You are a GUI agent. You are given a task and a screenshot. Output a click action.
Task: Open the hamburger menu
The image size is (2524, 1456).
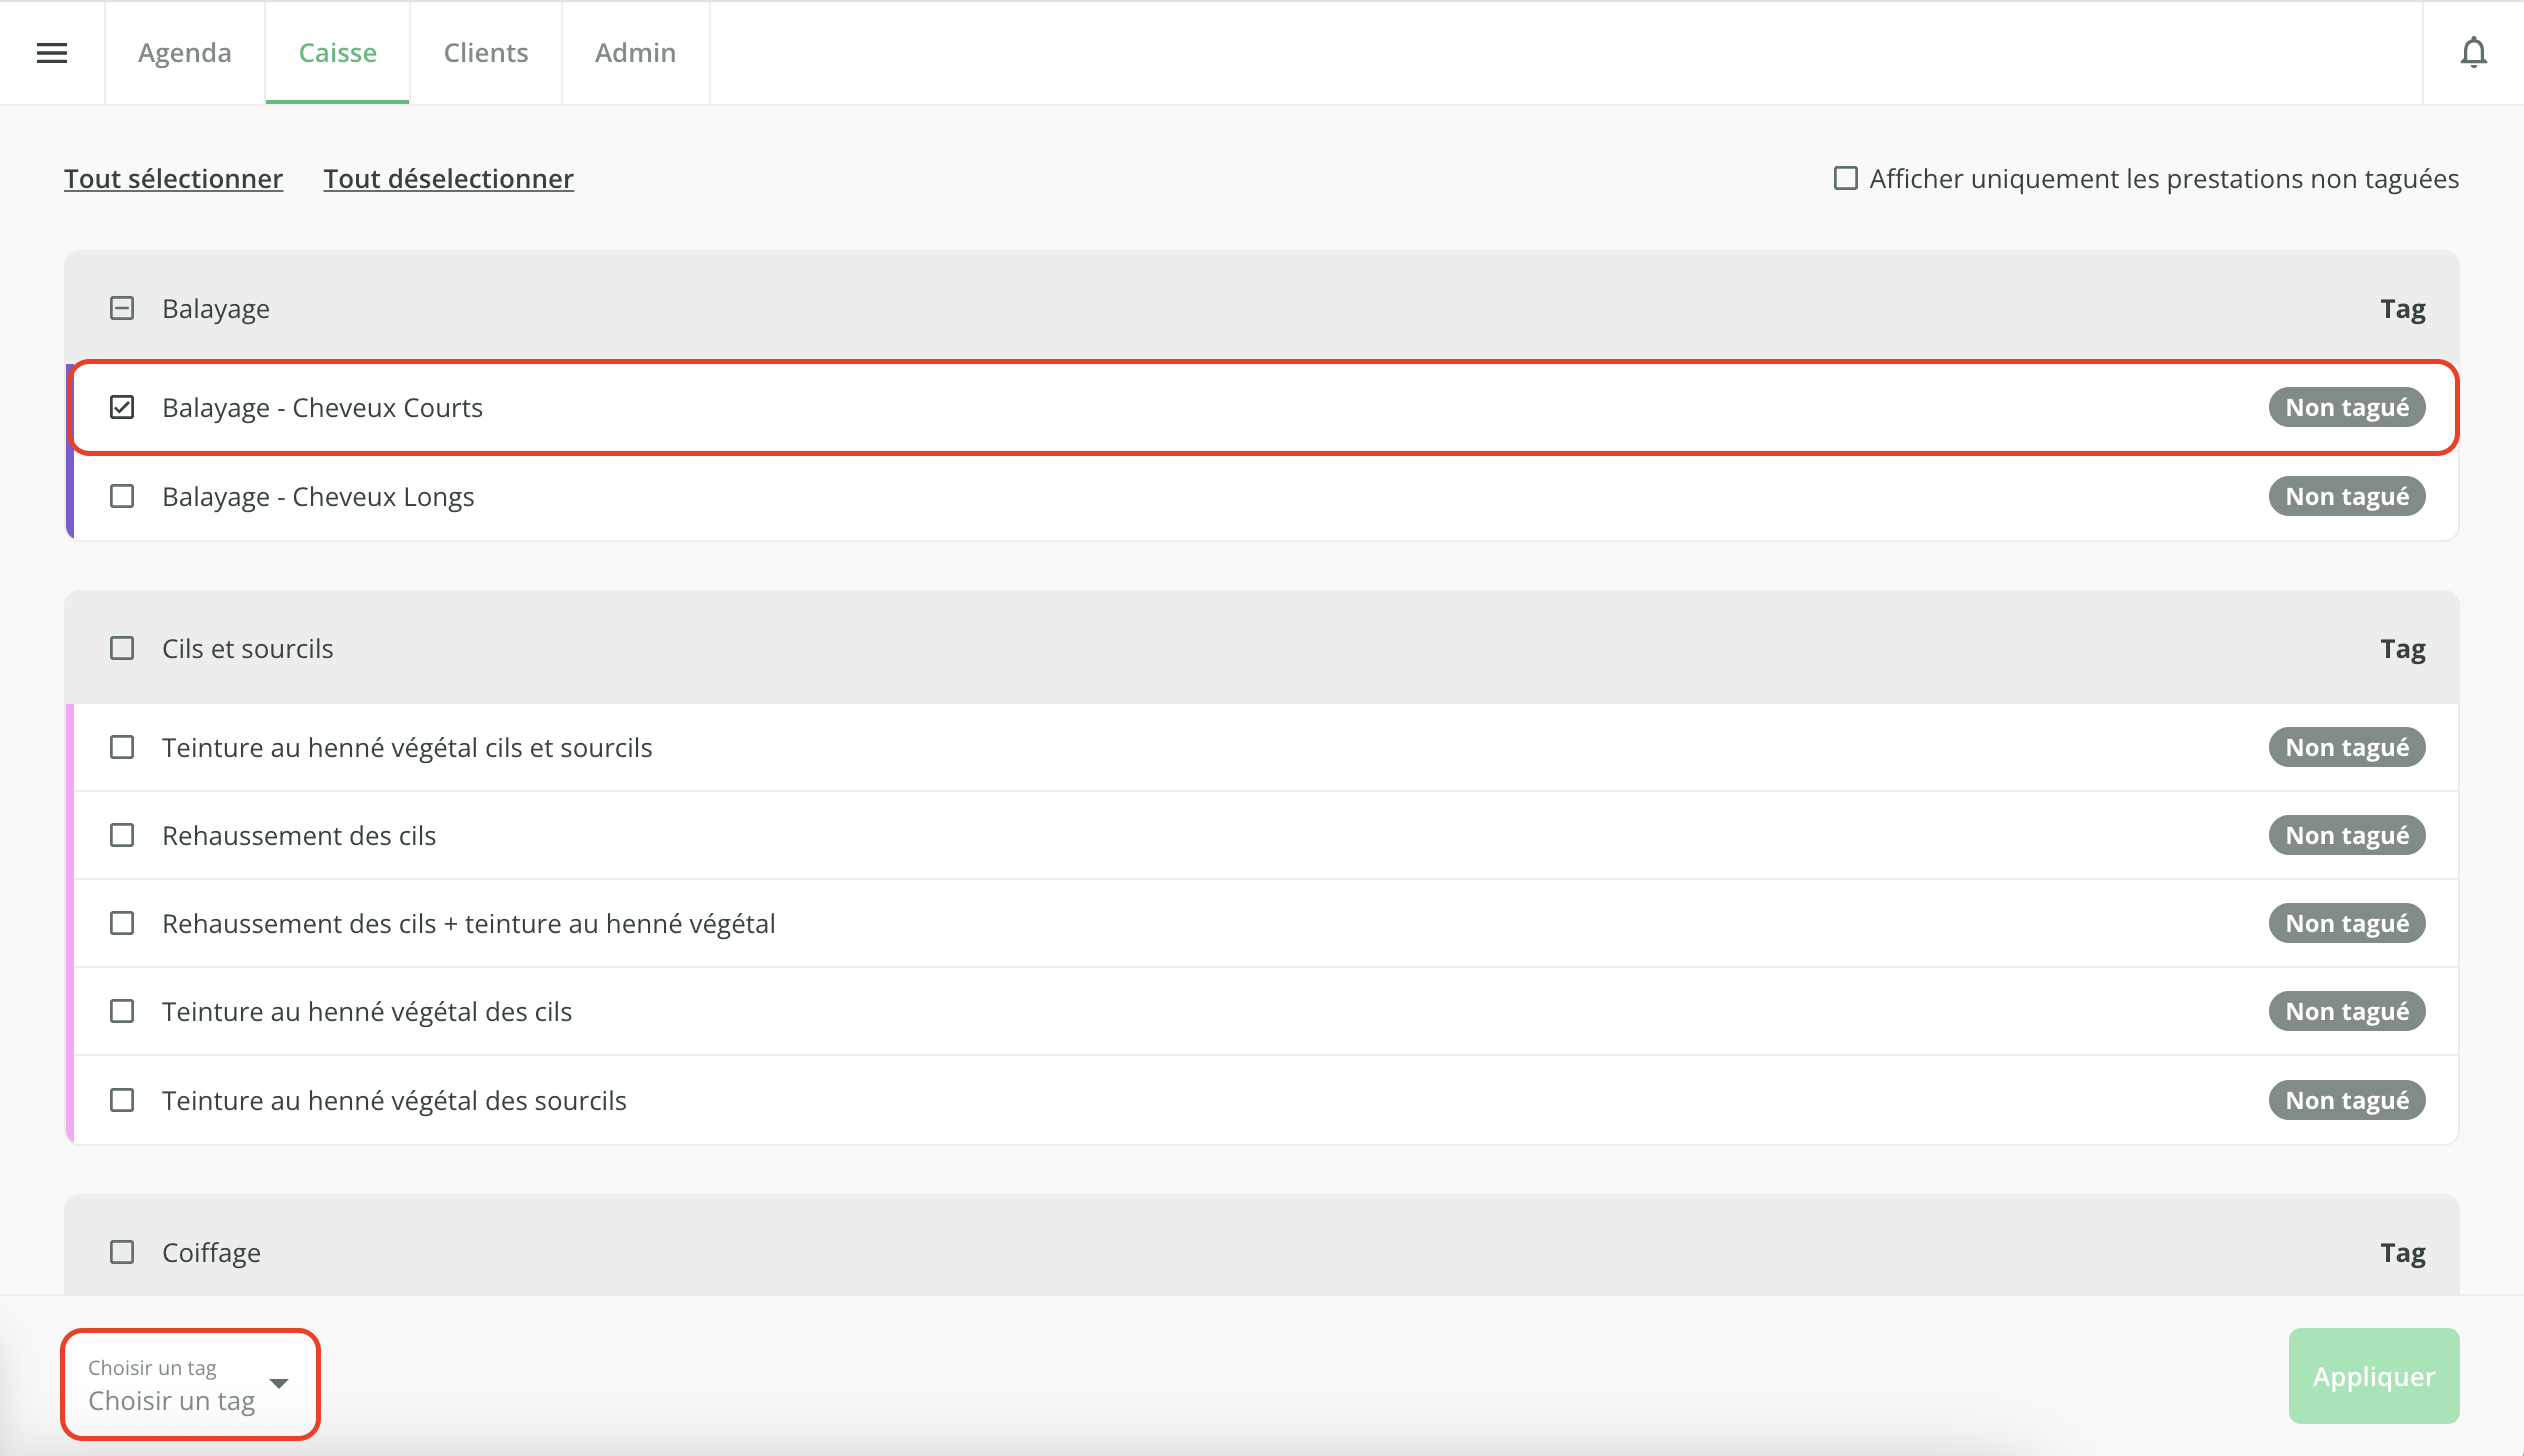52,53
